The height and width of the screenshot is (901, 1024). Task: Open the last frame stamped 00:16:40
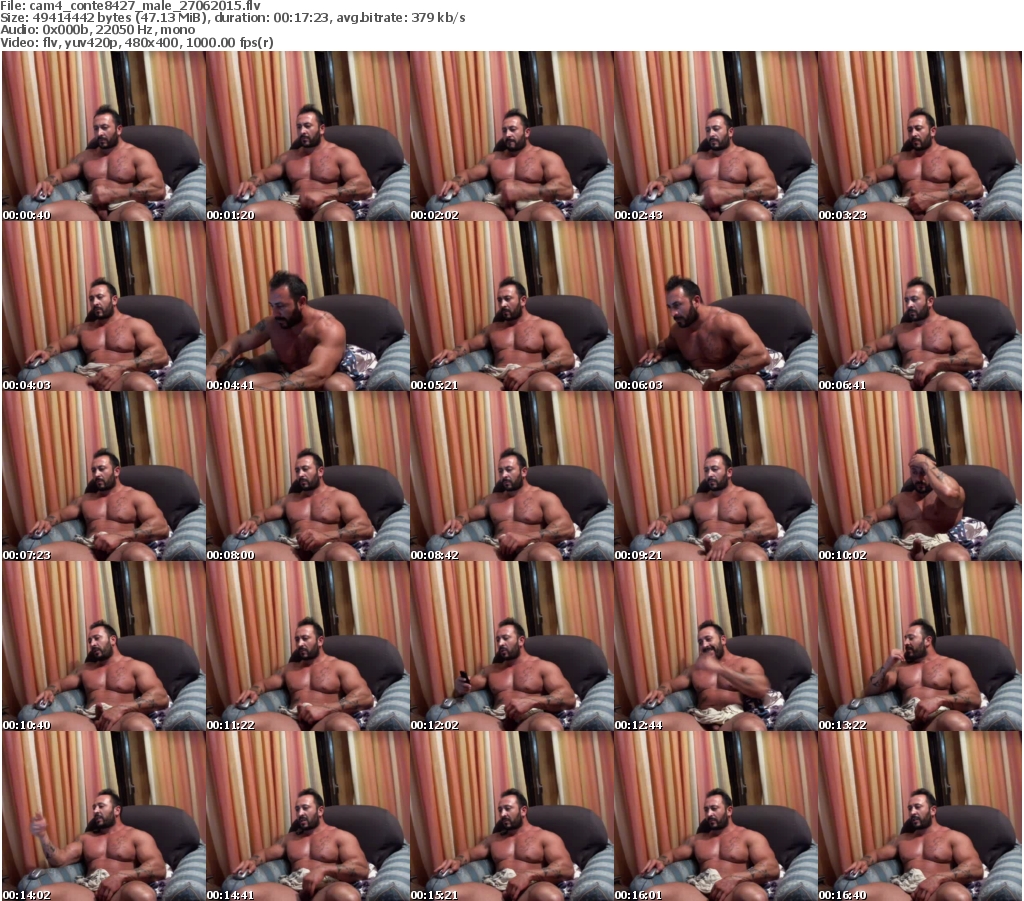pyautogui.click(x=920, y=816)
